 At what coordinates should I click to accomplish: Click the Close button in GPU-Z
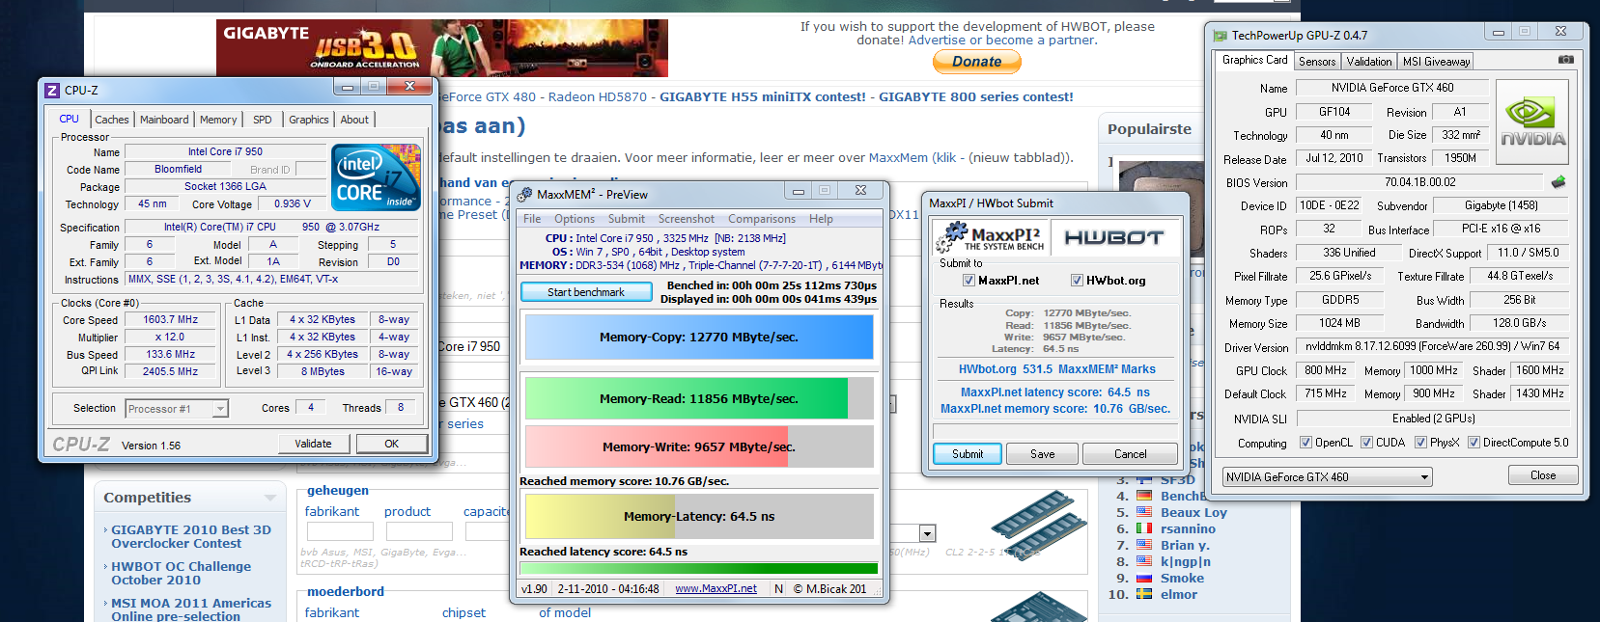click(x=1543, y=475)
